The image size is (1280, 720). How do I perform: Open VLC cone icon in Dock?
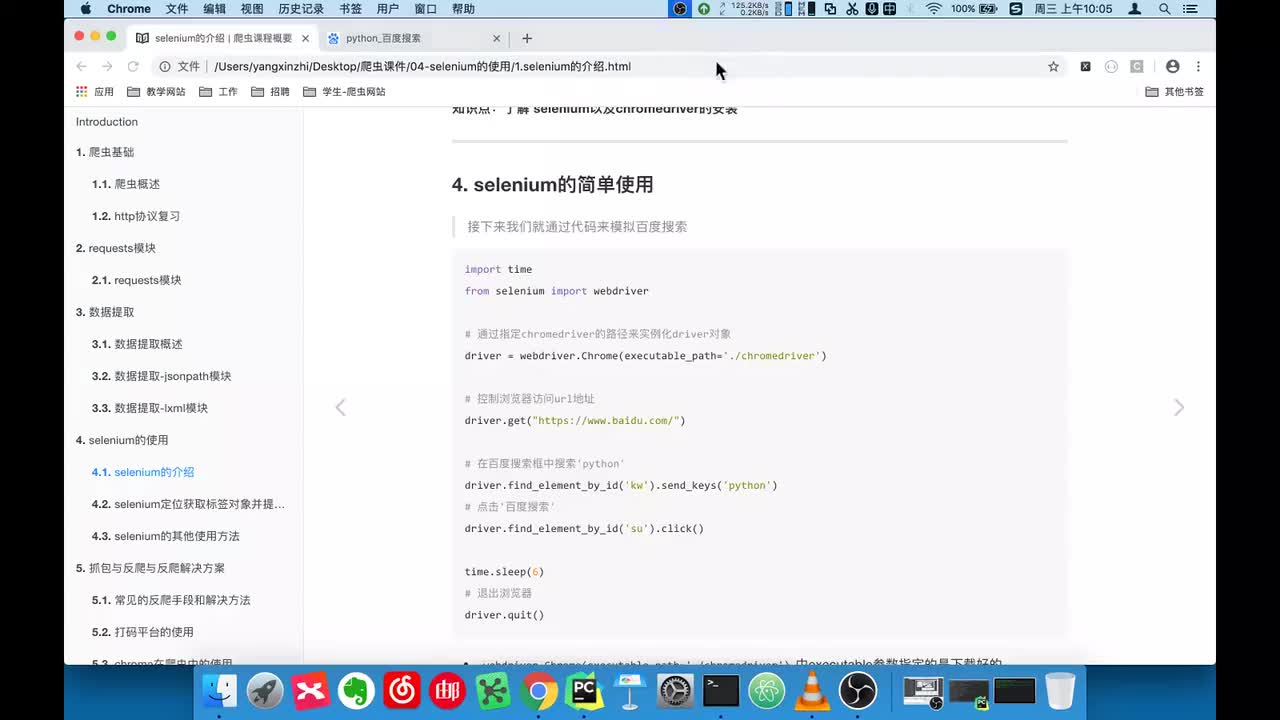click(811, 691)
